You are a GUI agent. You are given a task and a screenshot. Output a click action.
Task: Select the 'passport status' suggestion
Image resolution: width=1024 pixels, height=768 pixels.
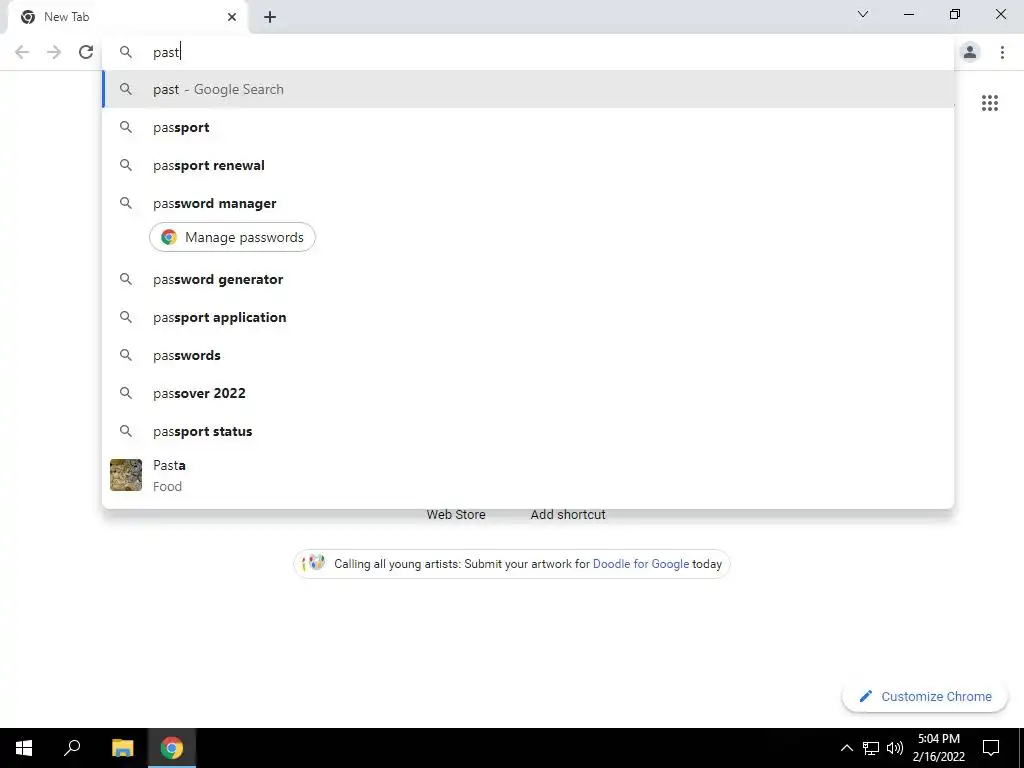click(528, 431)
